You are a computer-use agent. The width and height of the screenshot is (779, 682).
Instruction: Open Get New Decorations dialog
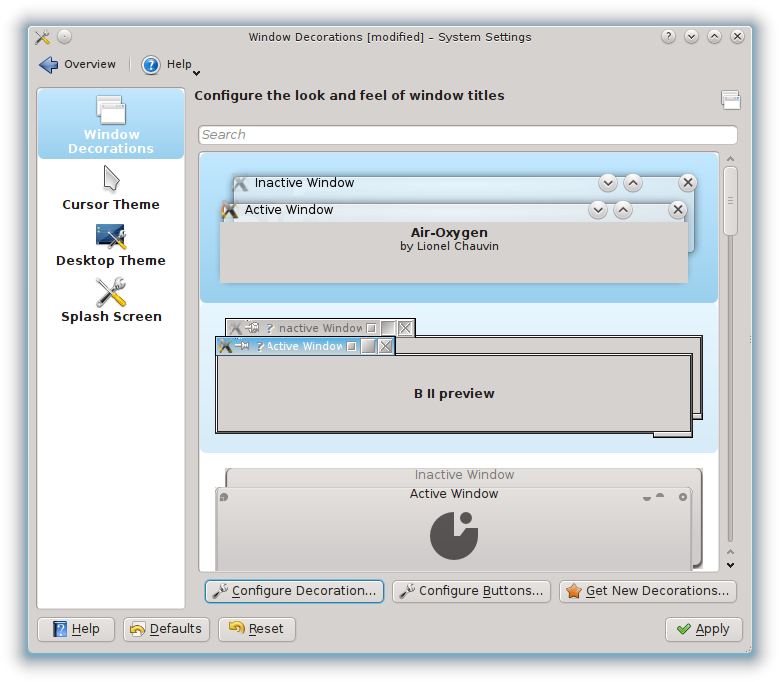click(x=648, y=591)
